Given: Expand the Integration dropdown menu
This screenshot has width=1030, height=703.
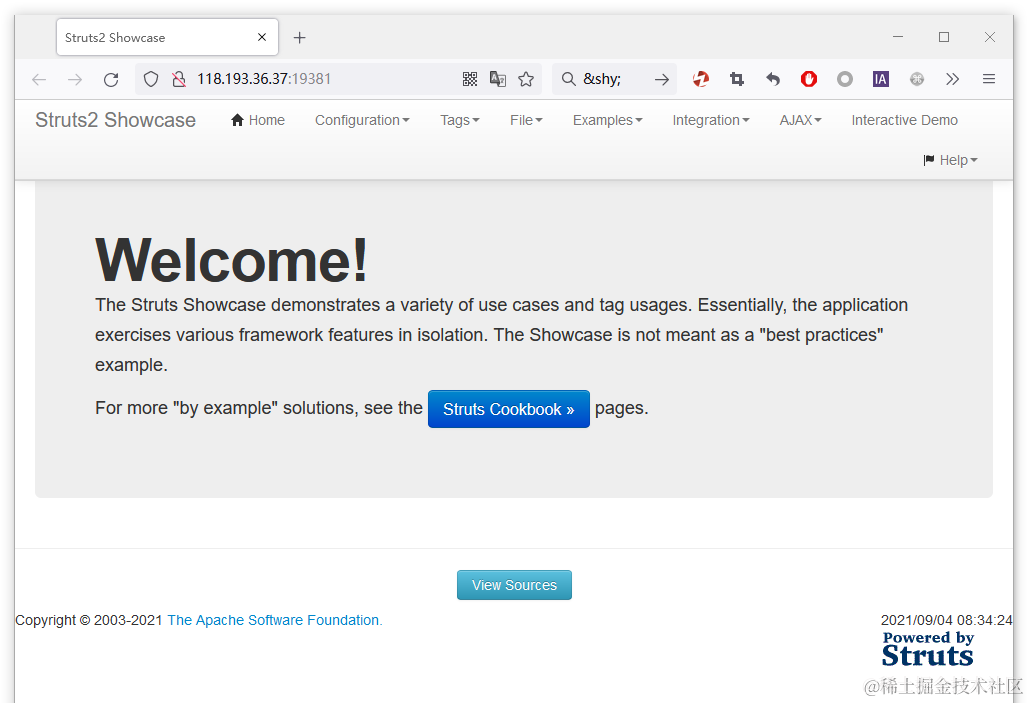Looking at the screenshot, I should click(x=711, y=120).
